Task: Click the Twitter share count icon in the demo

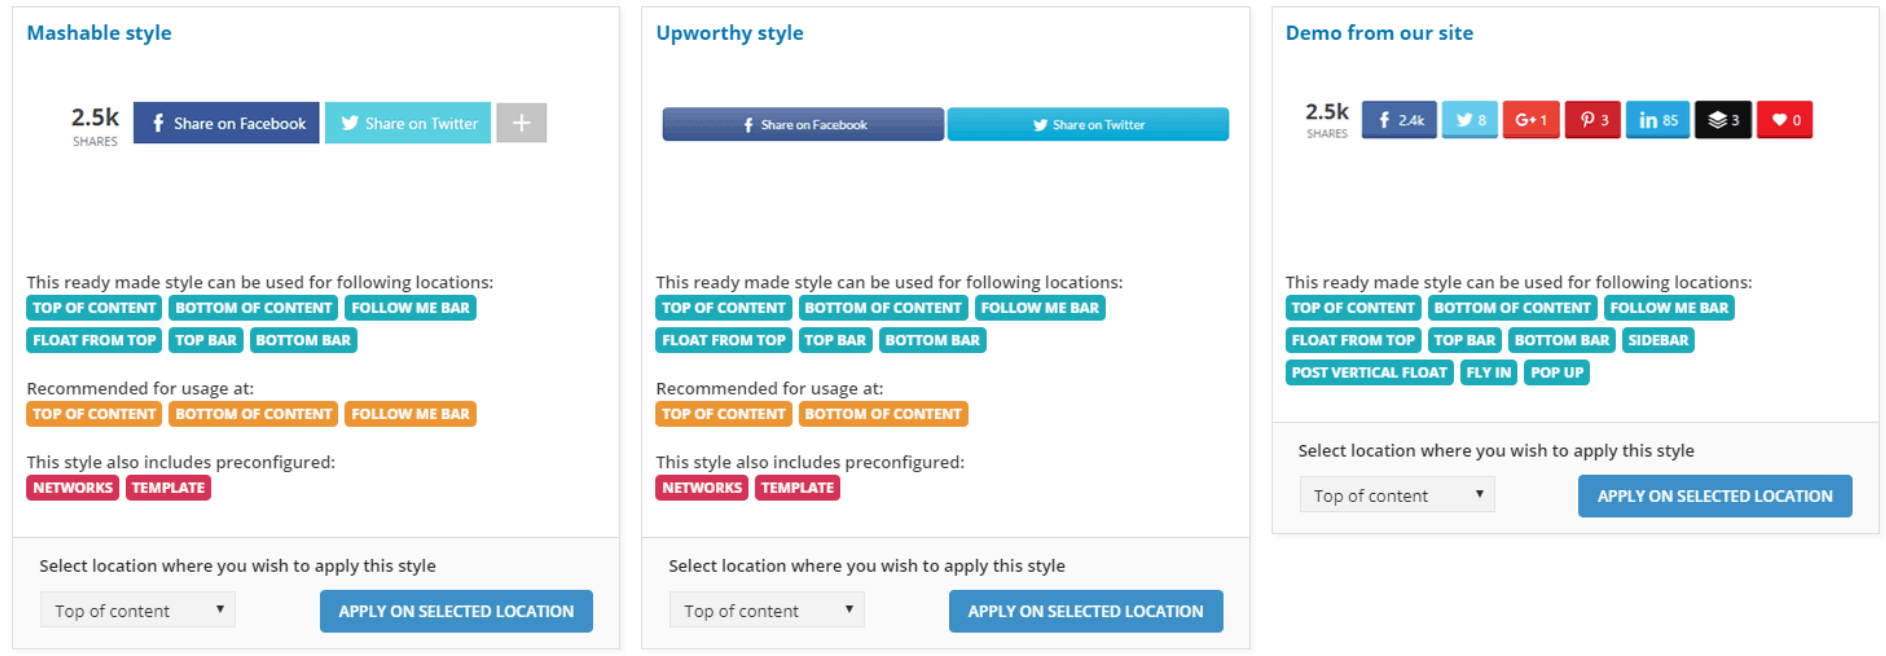Action: pos(1469,119)
